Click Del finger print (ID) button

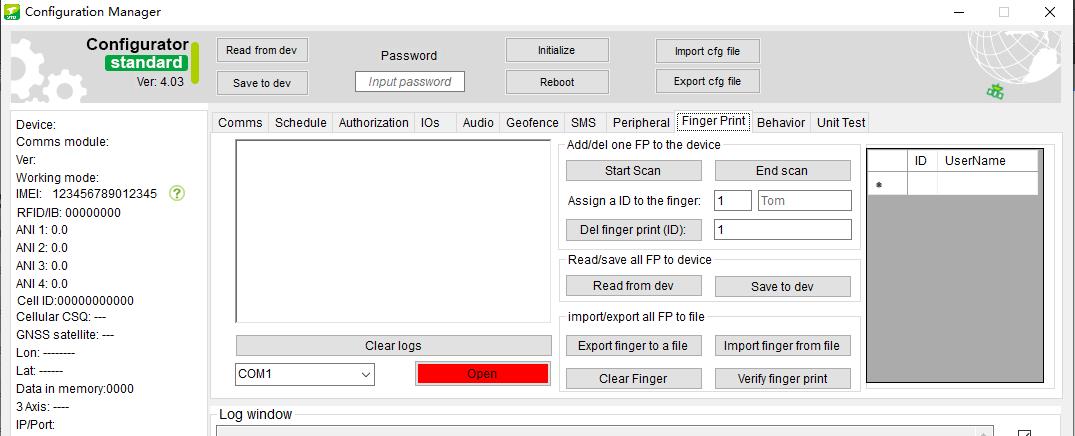(x=633, y=230)
